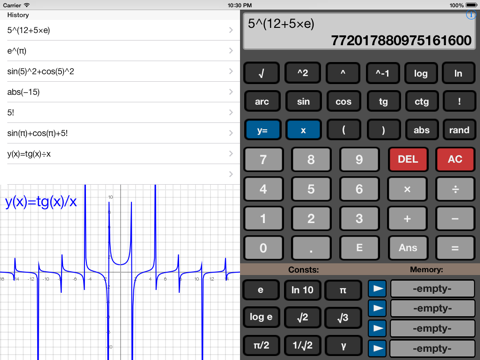480x360 pixels.
Task: Open history entry sin(π)+cos(π)+5!
Action: tap(120, 133)
